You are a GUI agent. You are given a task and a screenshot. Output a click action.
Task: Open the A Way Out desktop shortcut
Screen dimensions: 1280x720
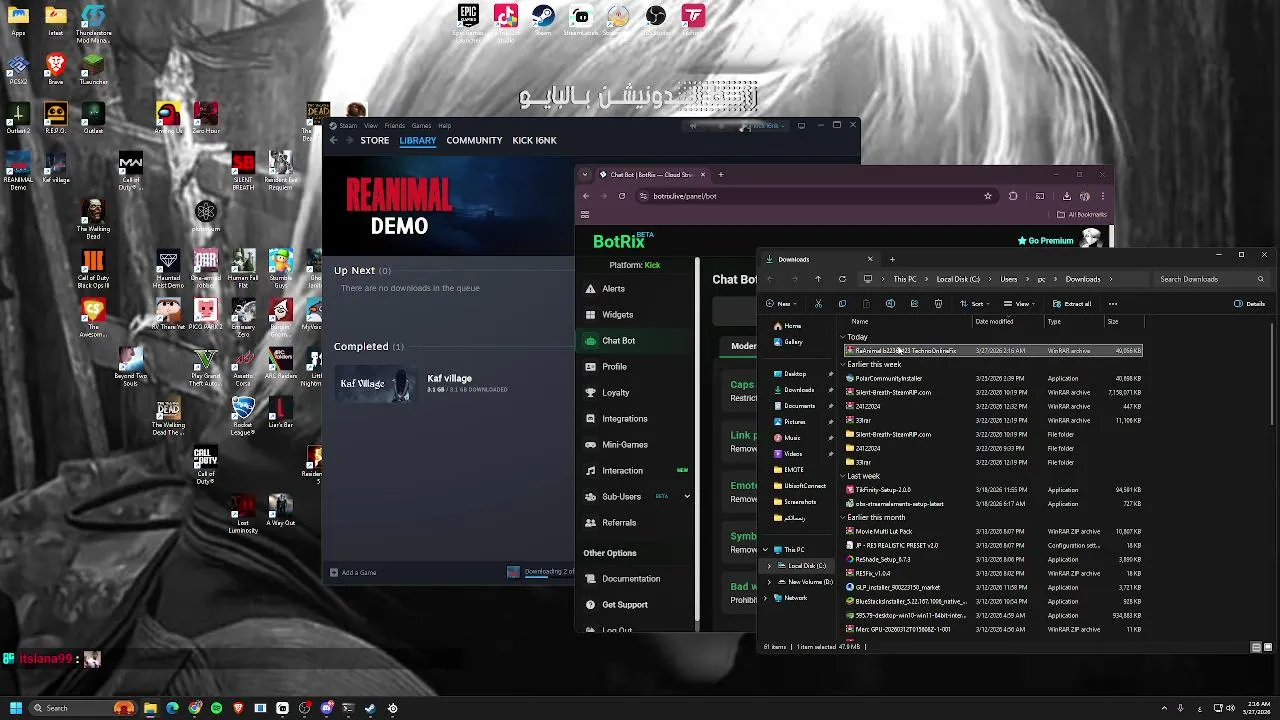(281, 511)
